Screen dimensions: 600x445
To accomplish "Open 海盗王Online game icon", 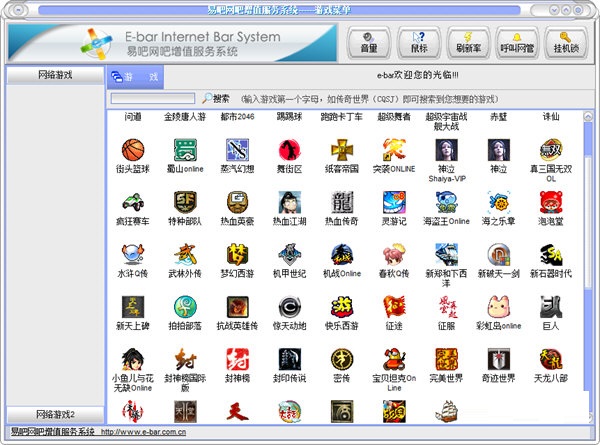I will (446, 202).
